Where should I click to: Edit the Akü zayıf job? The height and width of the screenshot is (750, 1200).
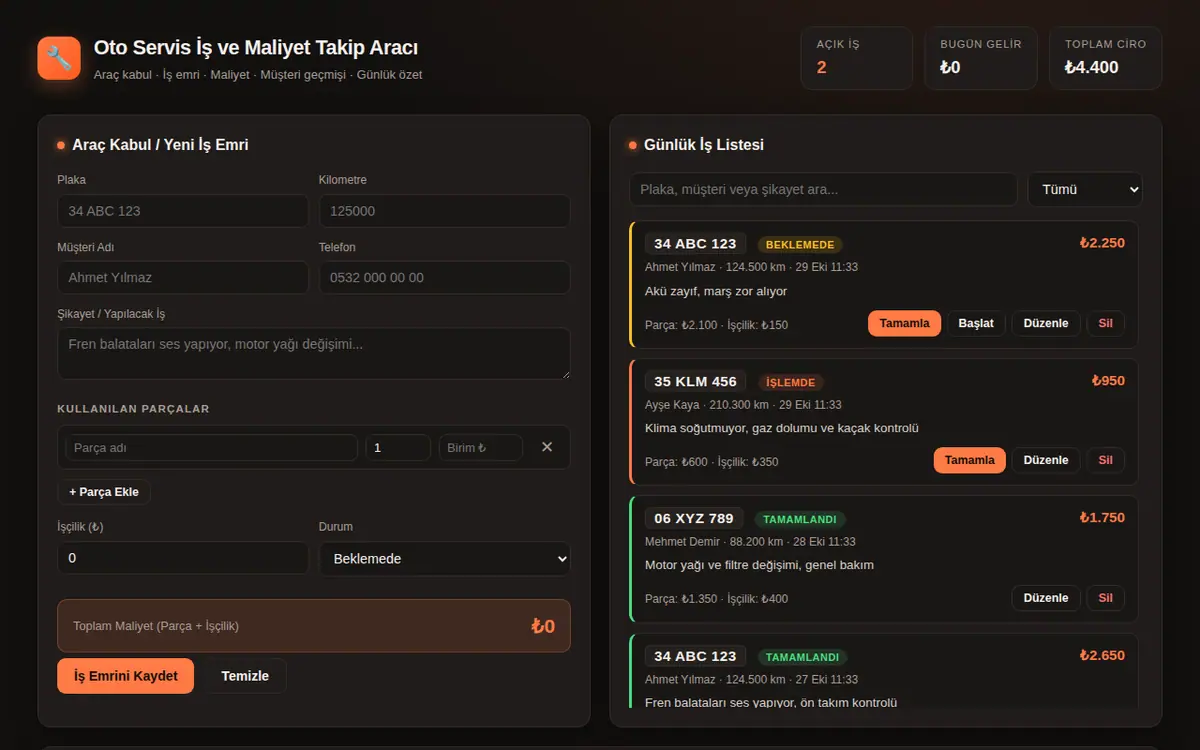pos(1046,323)
